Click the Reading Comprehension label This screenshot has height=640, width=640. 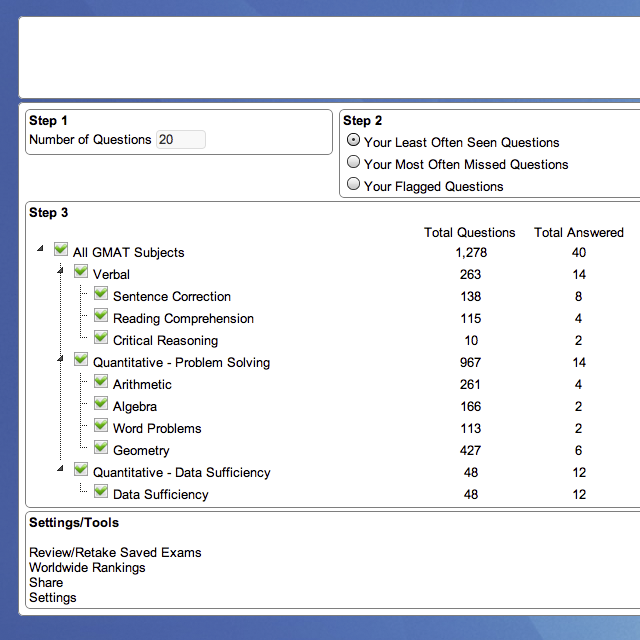point(183,319)
